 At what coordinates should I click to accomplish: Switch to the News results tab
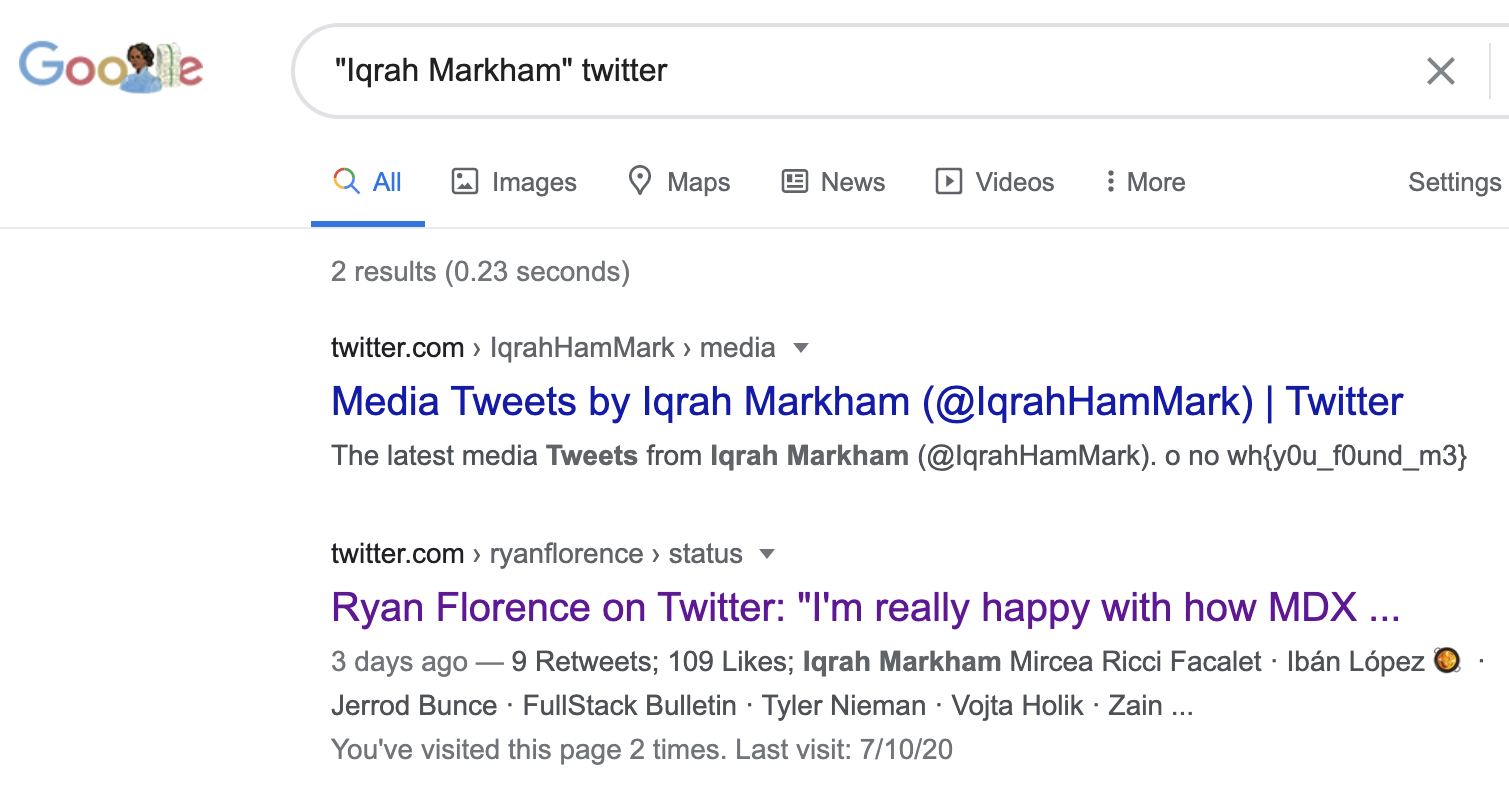(x=833, y=182)
